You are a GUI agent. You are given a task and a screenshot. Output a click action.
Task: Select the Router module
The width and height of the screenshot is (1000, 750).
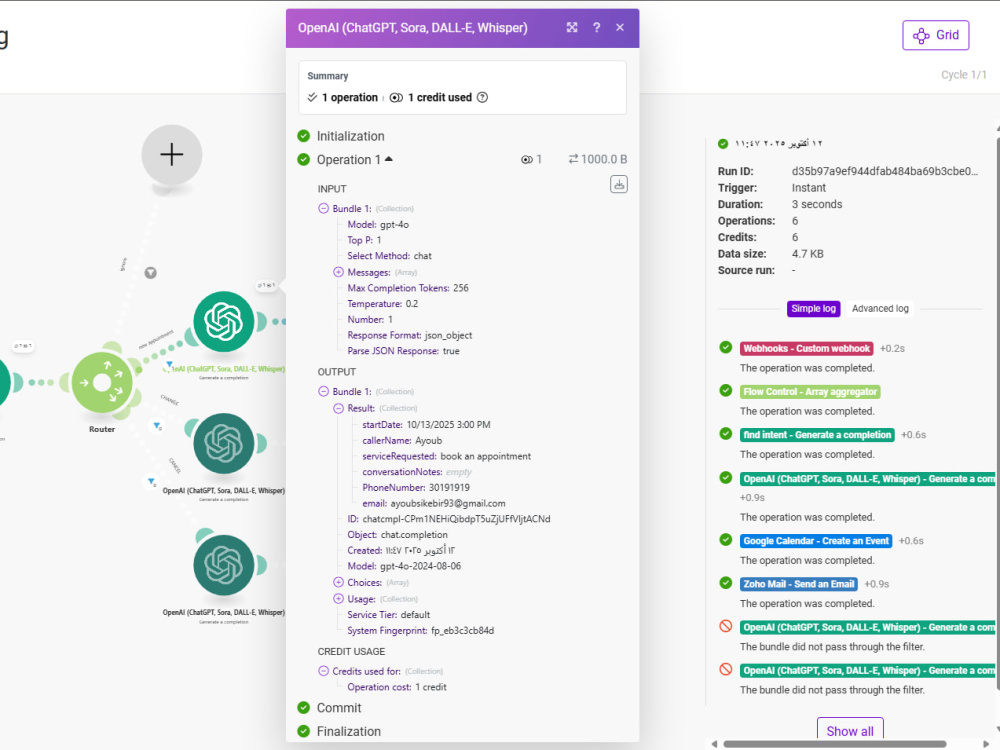click(102, 383)
